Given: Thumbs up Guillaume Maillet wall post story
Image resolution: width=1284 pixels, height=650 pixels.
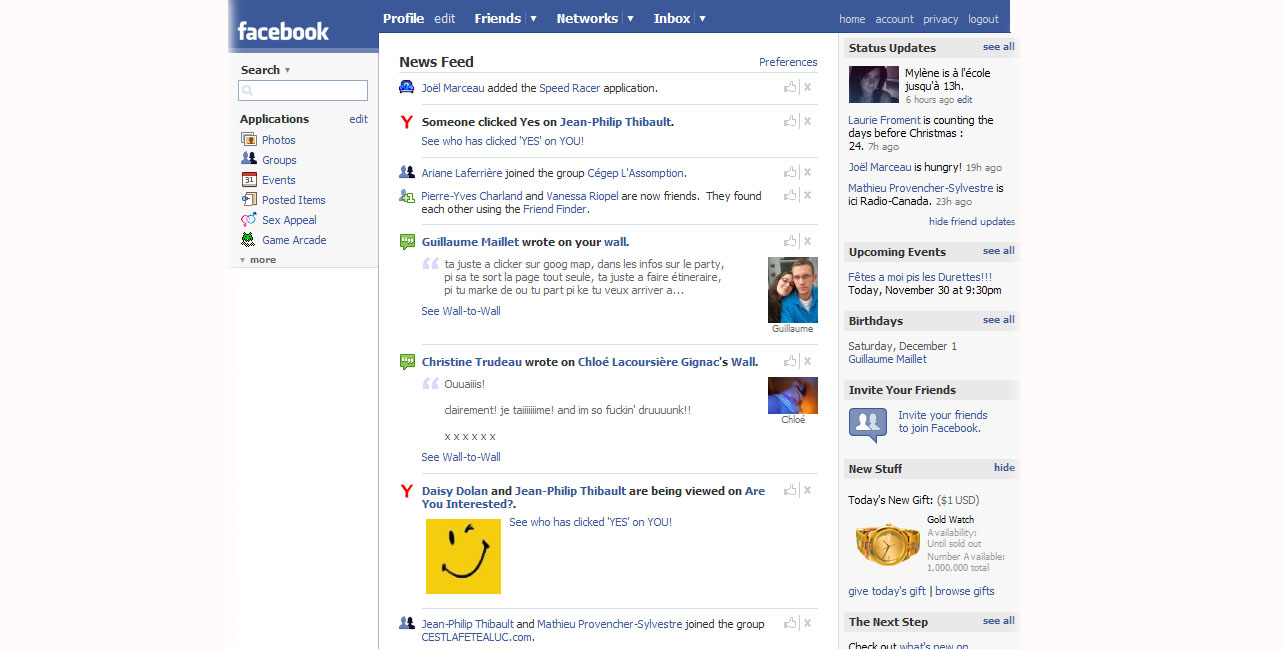Looking at the screenshot, I should click(790, 241).
